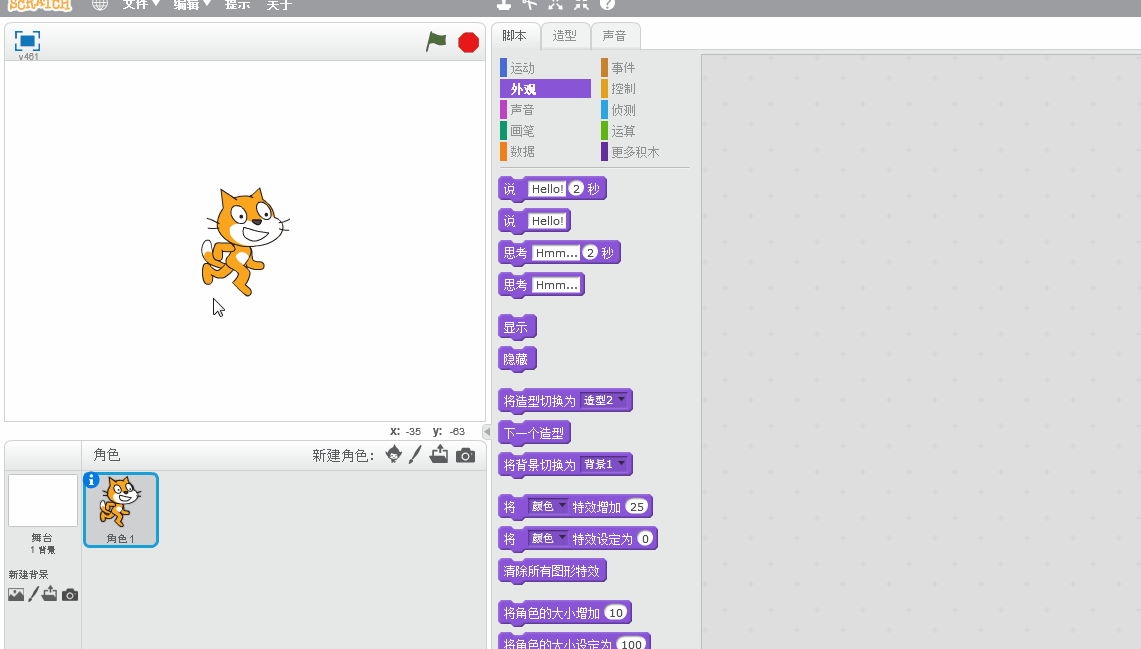This screenshot has height=649, width=1141.
Task: Click the 显示 block
Action: 517,327
